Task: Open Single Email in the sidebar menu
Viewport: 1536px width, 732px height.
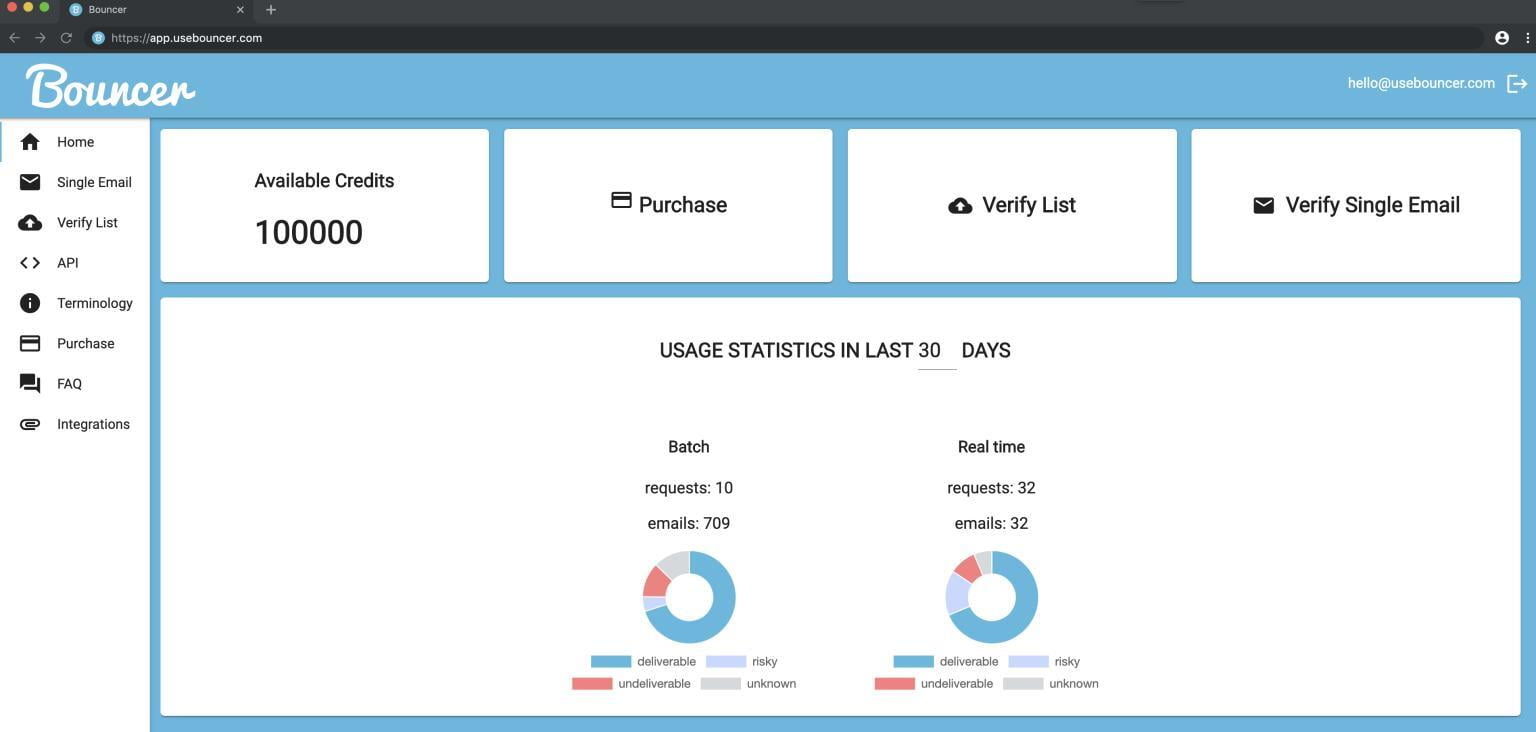Action: coord(75,182)
